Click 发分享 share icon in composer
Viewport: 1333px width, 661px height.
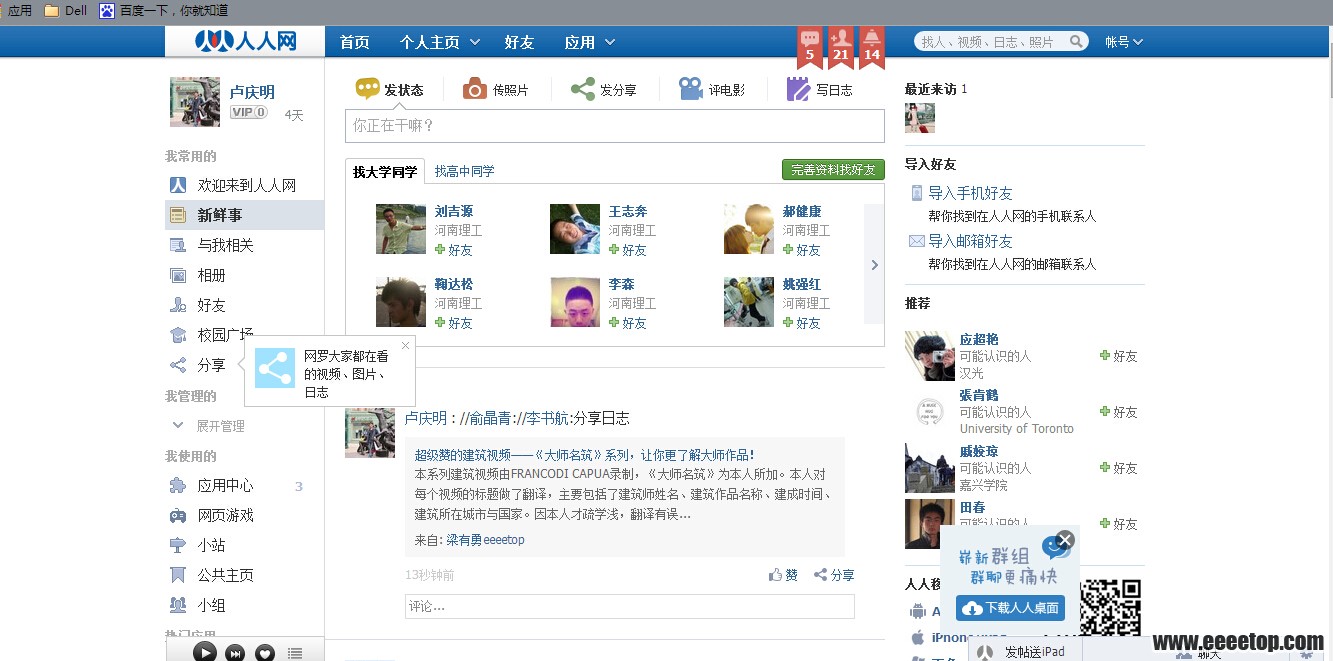583,89
